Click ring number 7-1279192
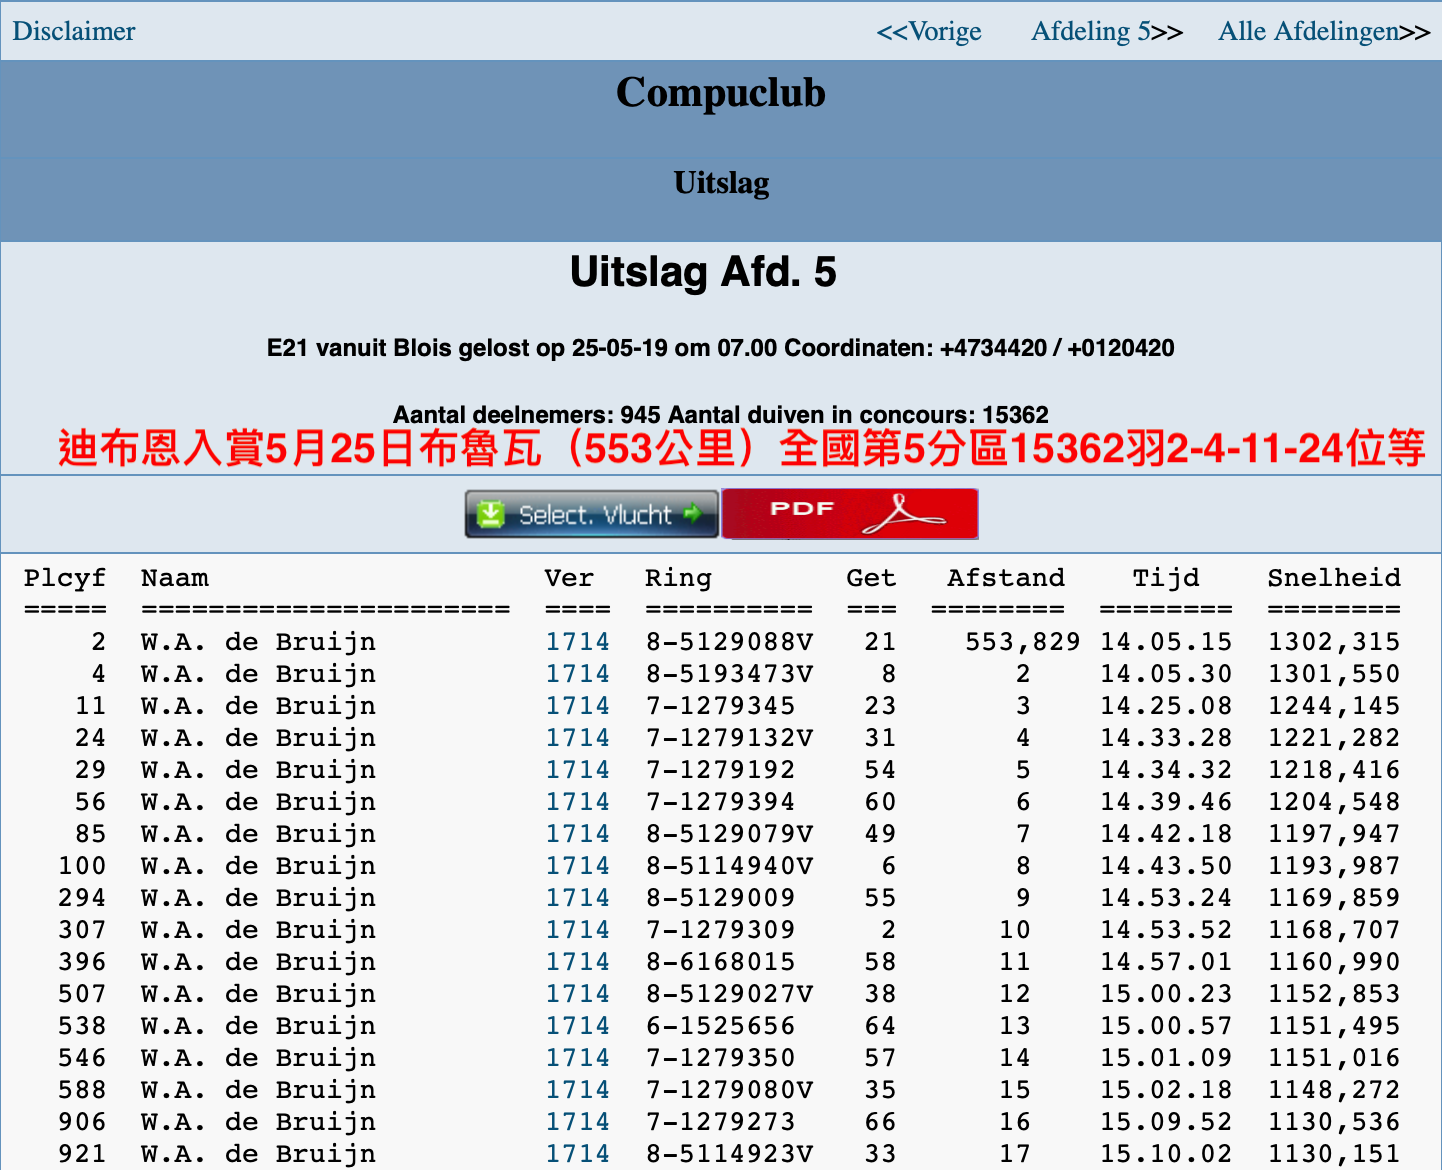The width and height of the screenshot is (1442, 1170). point(721,770)
